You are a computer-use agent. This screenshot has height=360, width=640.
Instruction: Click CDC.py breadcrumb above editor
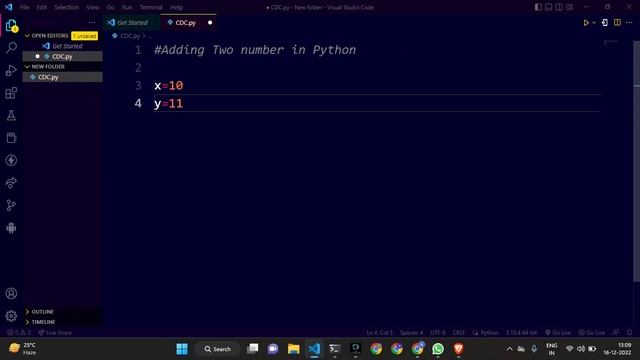point(129,36)
